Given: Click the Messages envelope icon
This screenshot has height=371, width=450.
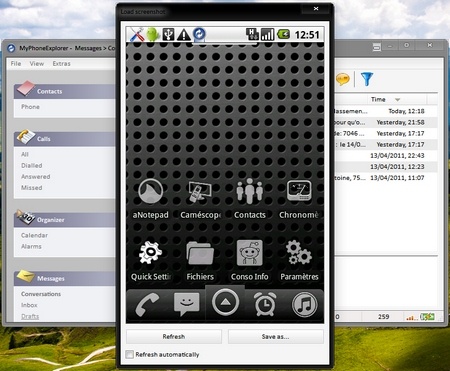Looking at the screenshot, I should coord(25,276).
